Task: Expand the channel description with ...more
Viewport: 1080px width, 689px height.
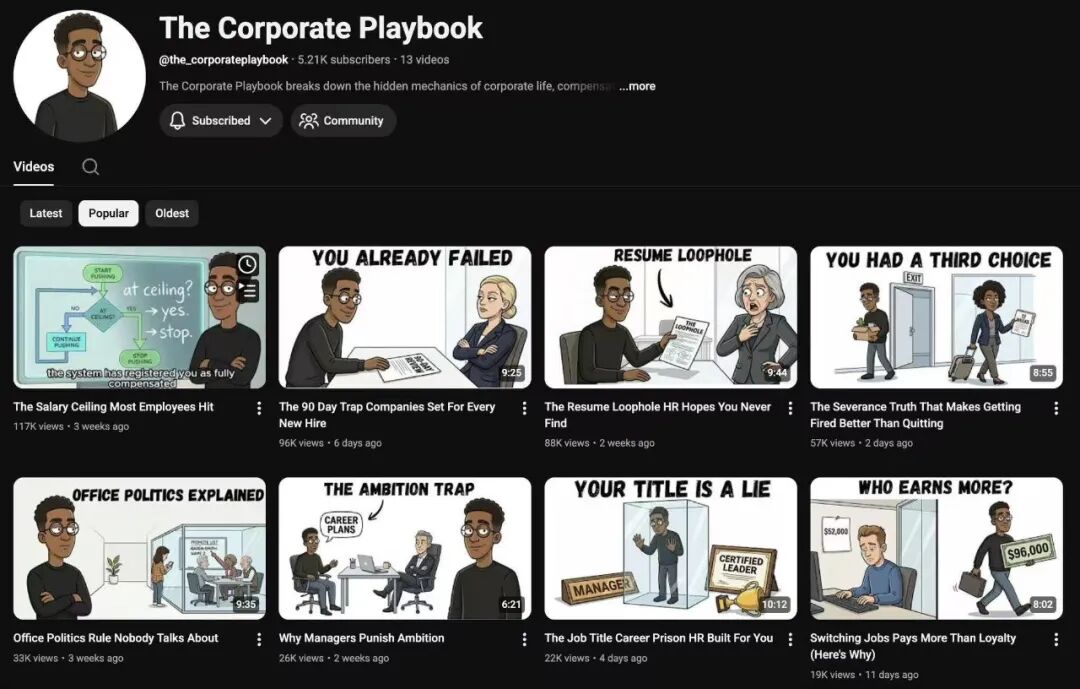Action: [637, 86]
